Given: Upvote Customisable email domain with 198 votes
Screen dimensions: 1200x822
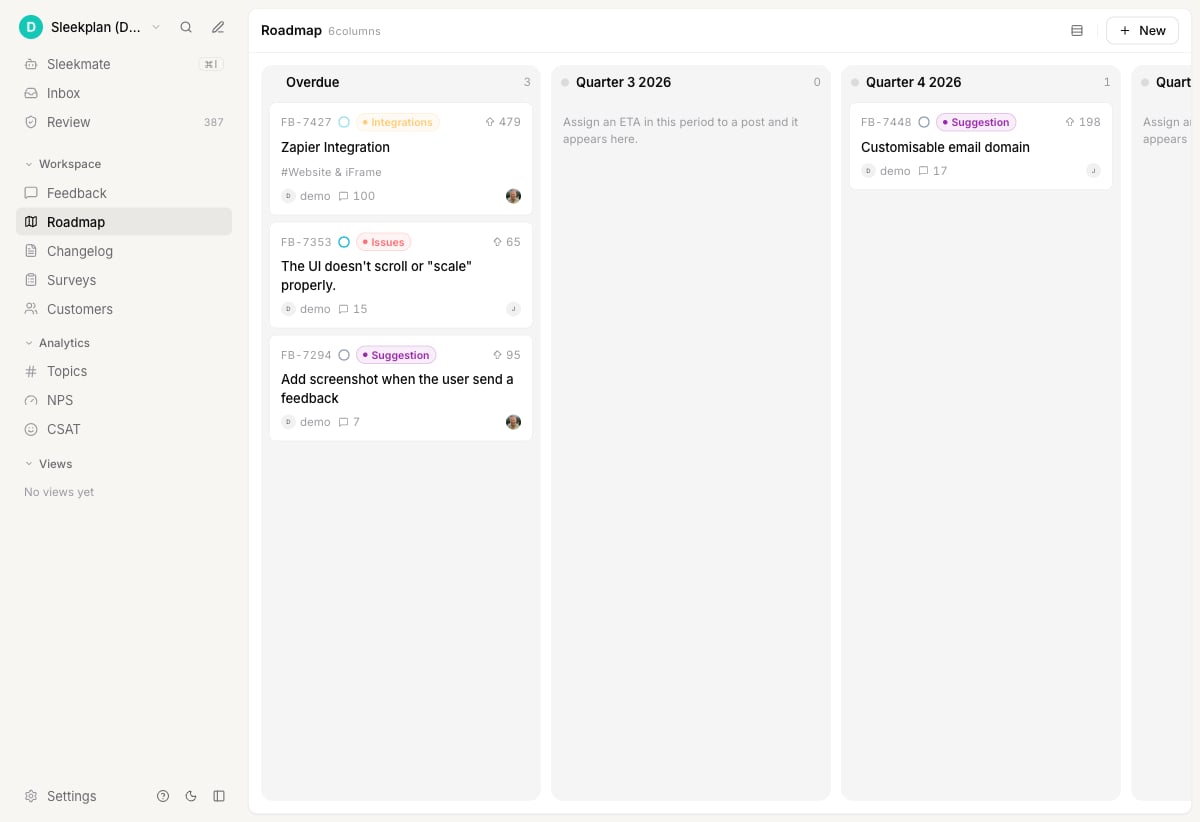Looking at the screenshot, I should 1083,122.
